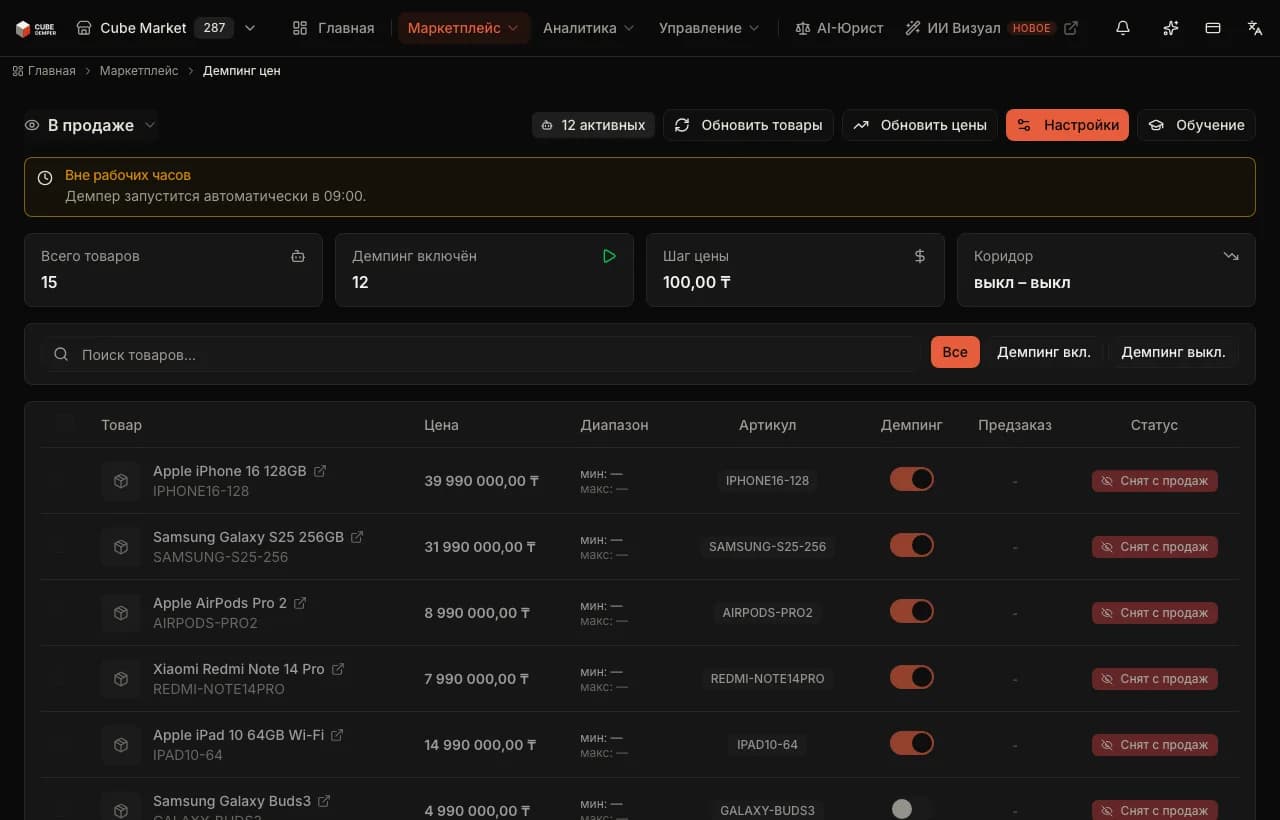Tick the select-all checkbox in the table header
Image resolution: width=1280 pixels, height=820 pixels.
pyautogui.click(x=65, y=423)
